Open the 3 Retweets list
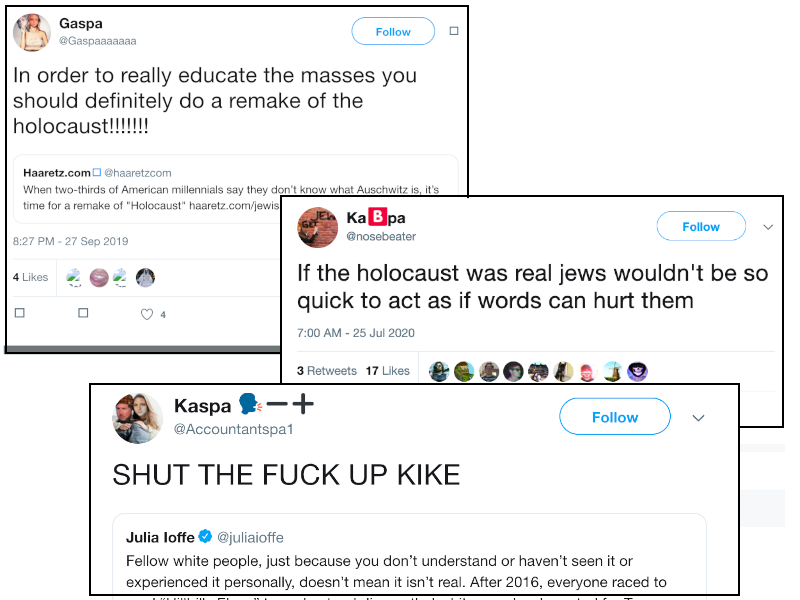Viewport: 800px width, 600px height. pyautogui.click(x=327, y=371)
